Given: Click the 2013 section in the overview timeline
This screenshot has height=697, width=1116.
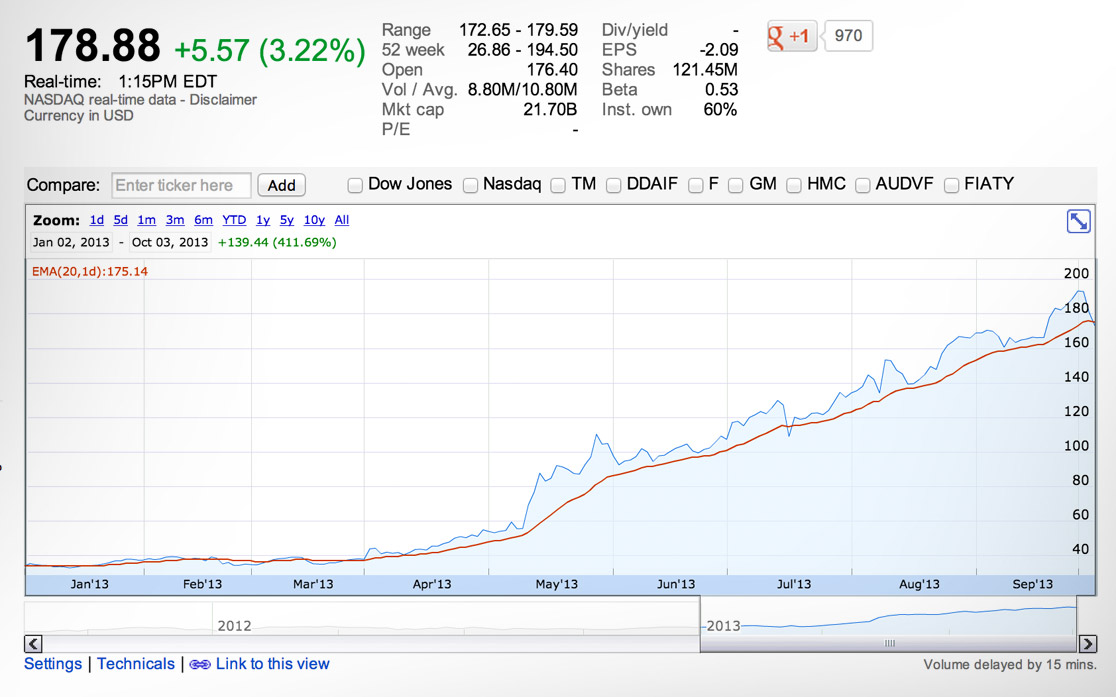Looking at the screenshot, I should click(x=723, y=626).
